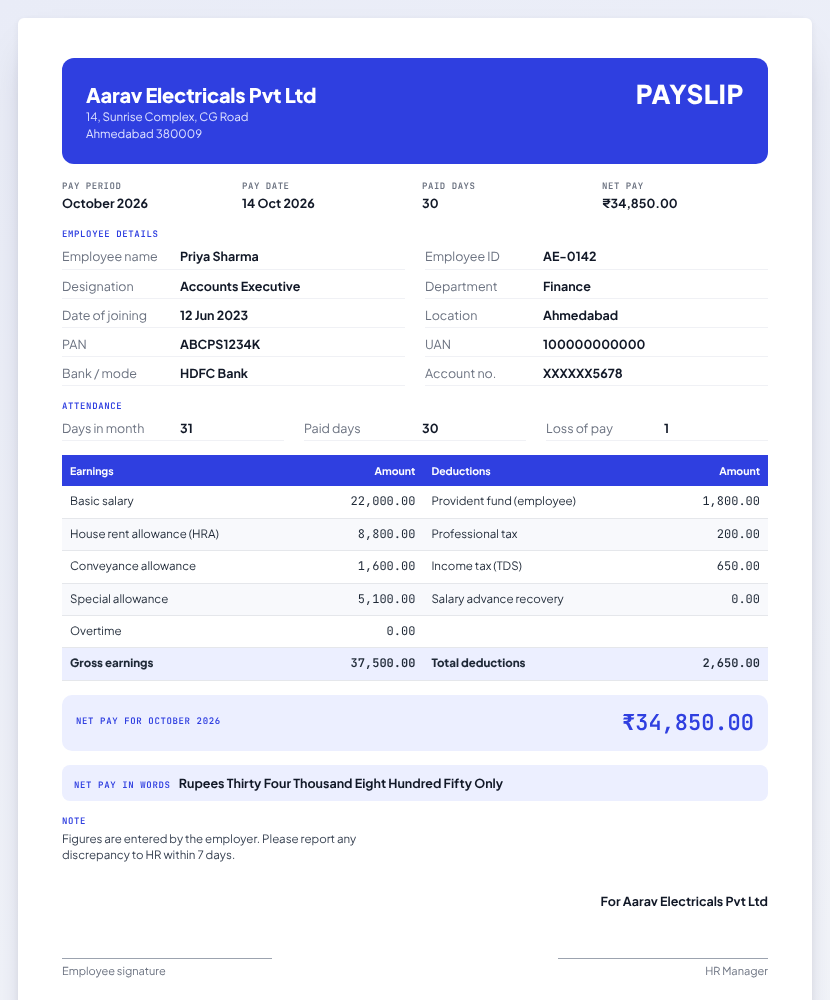Select the employee name Priya Sharma
The height and width of the screenshot is (1000, 830).
click(219, 256)
